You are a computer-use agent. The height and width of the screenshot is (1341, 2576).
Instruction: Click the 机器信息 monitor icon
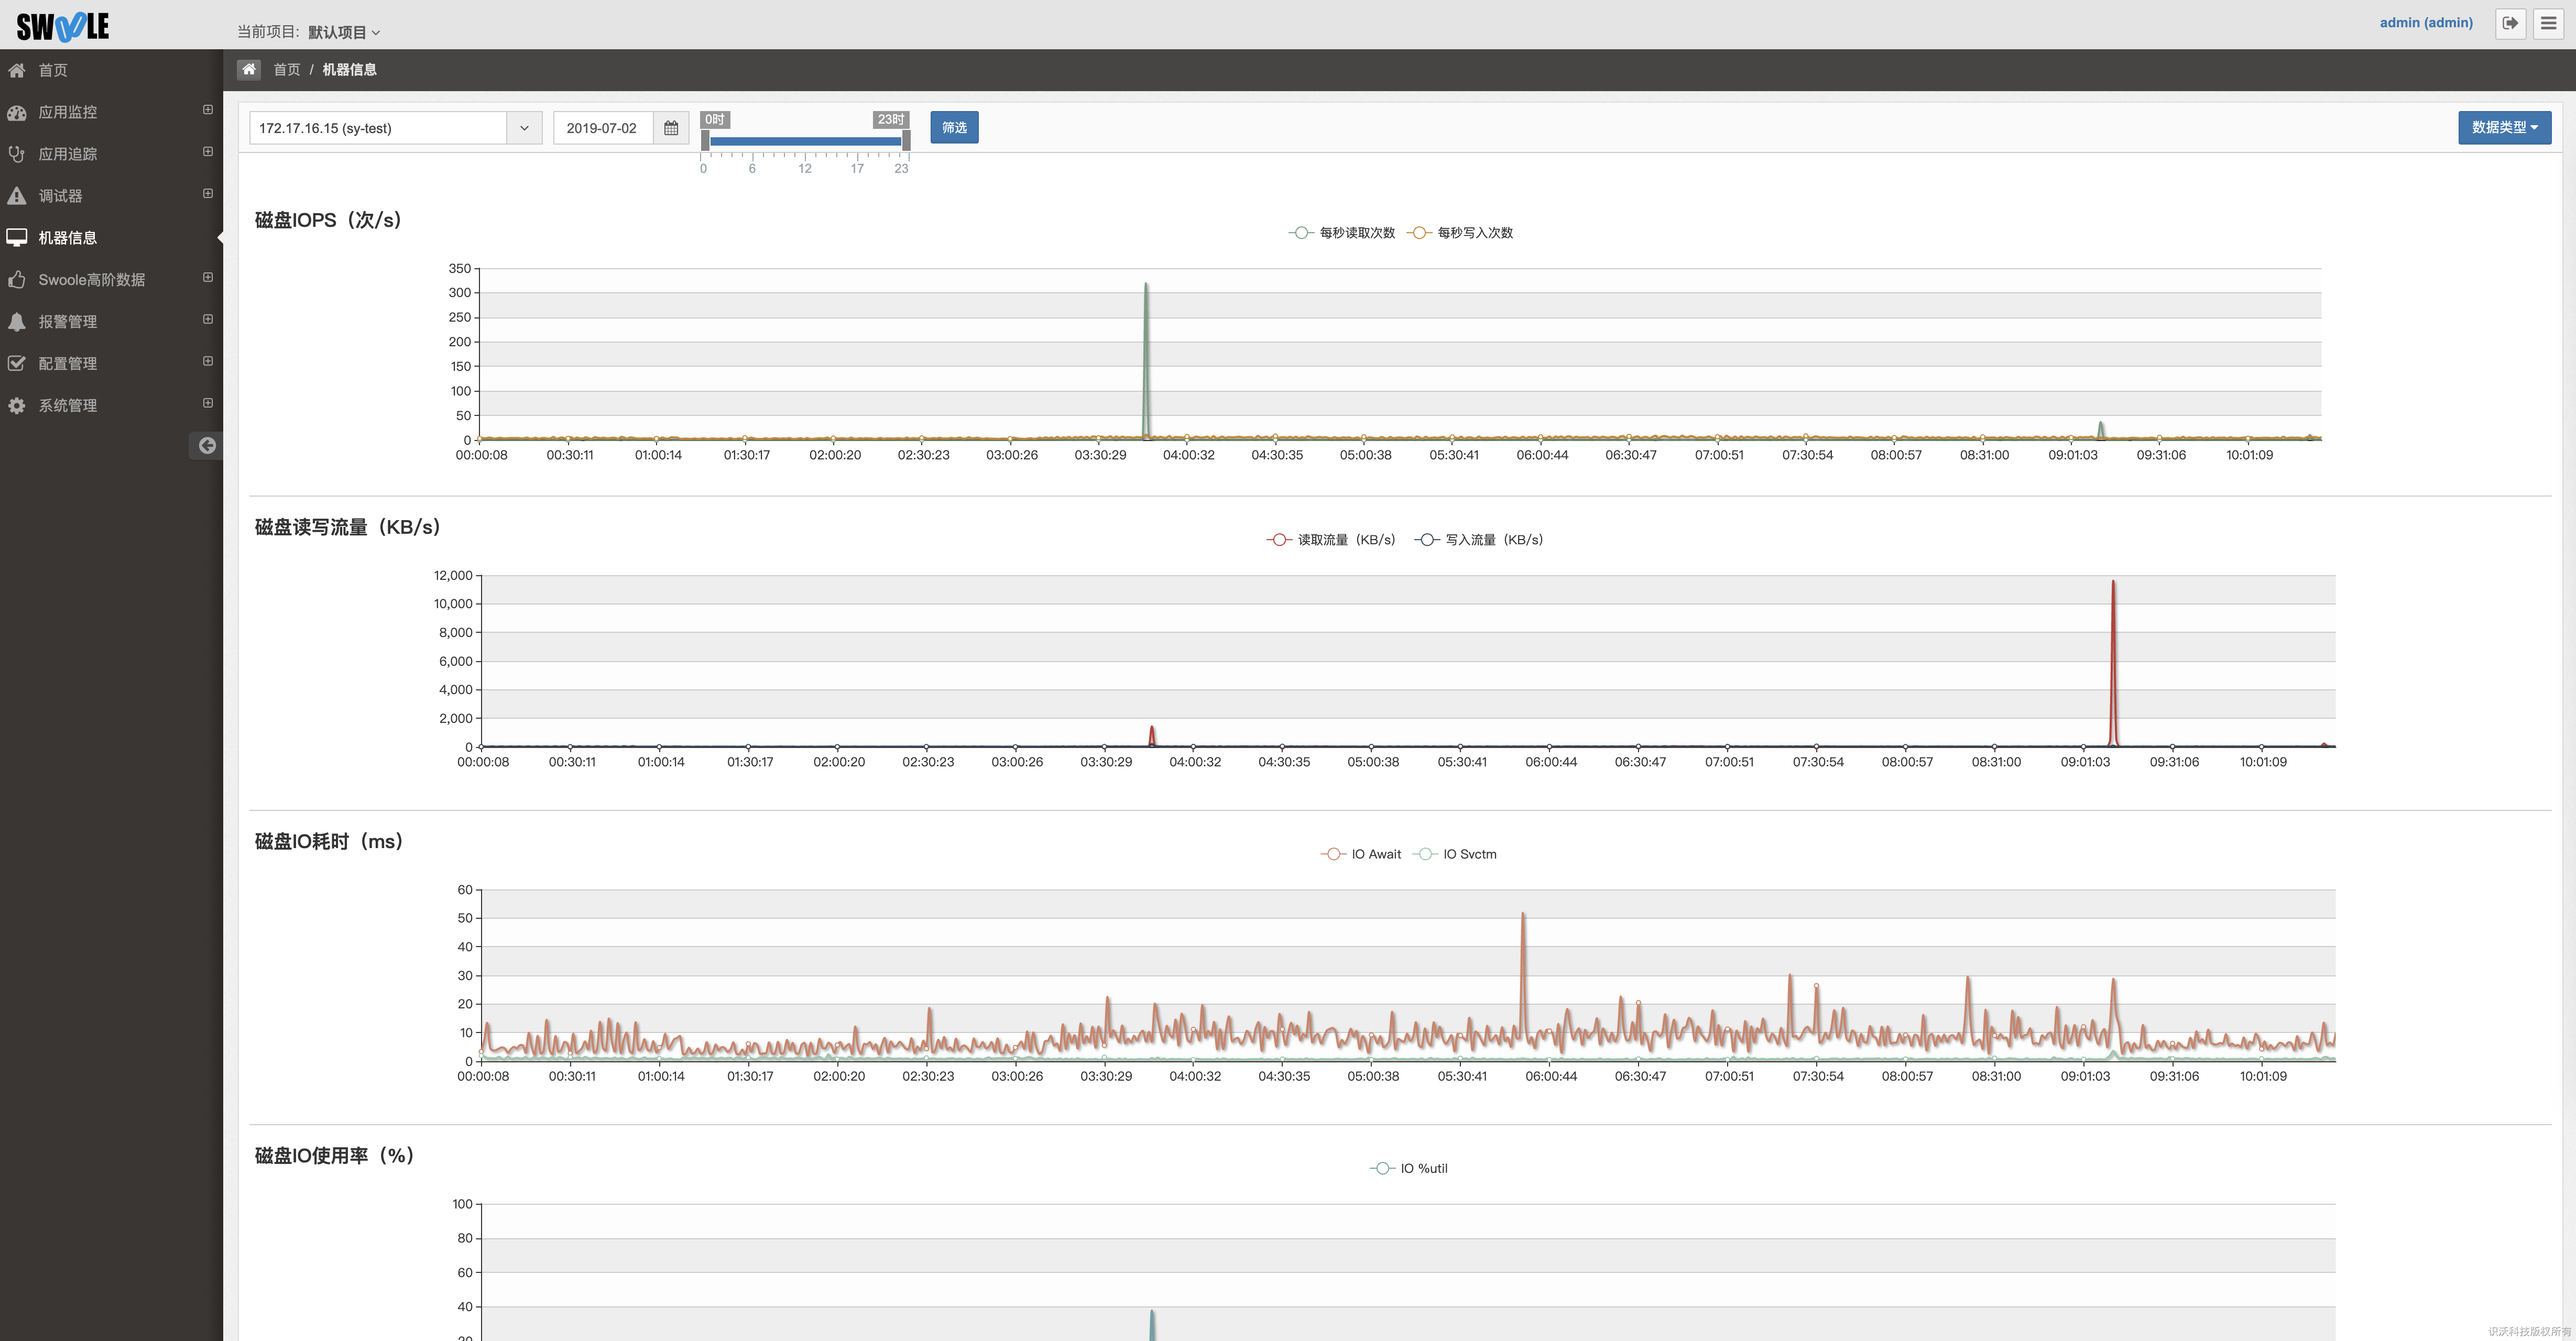coord(17,238)
